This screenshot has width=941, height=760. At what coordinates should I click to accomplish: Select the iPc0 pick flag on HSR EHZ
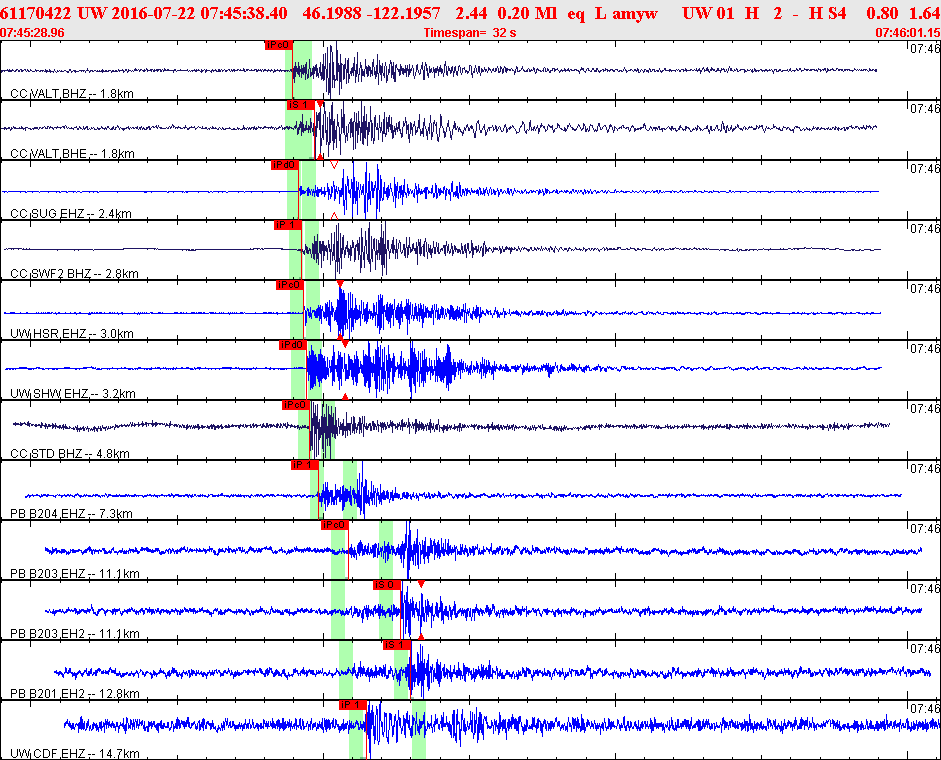pos(289,285)
